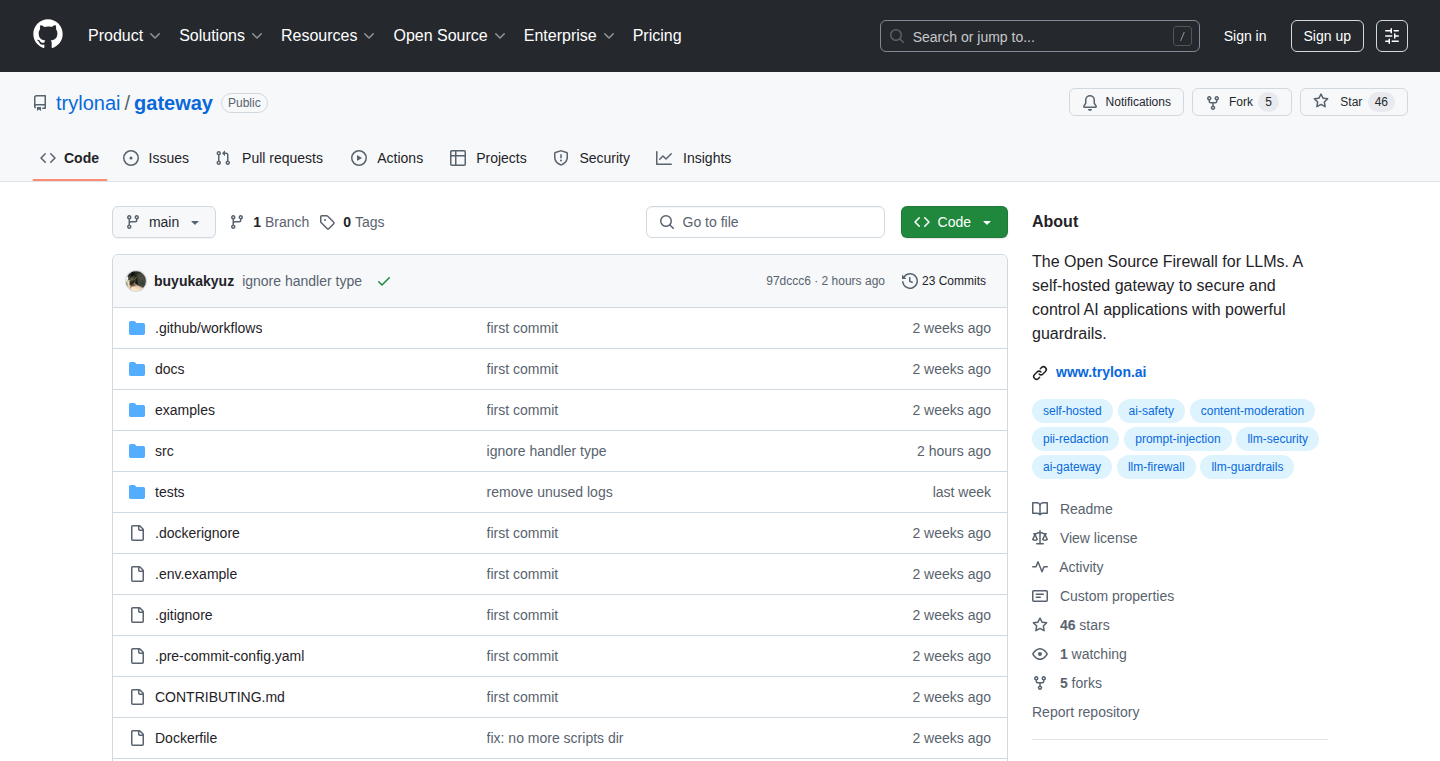The height and width of the screenshot is (761, 1440).
Task: Select the Code tab
Action: 70,158
